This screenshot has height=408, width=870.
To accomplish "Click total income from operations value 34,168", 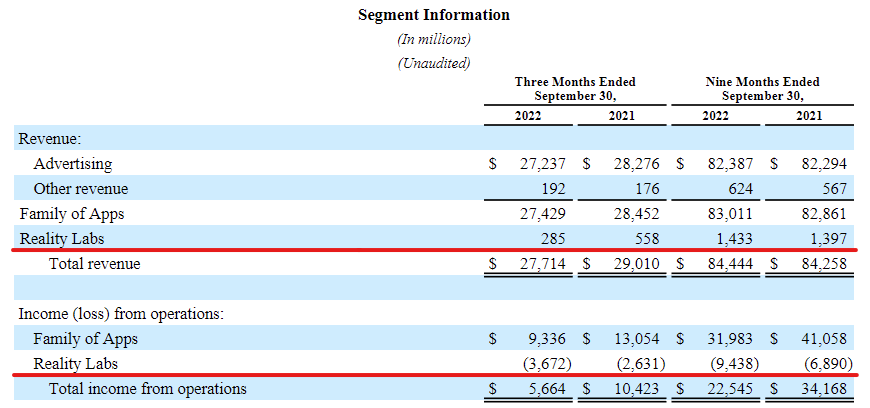I will pyautogui.click(x=824, y=389).
